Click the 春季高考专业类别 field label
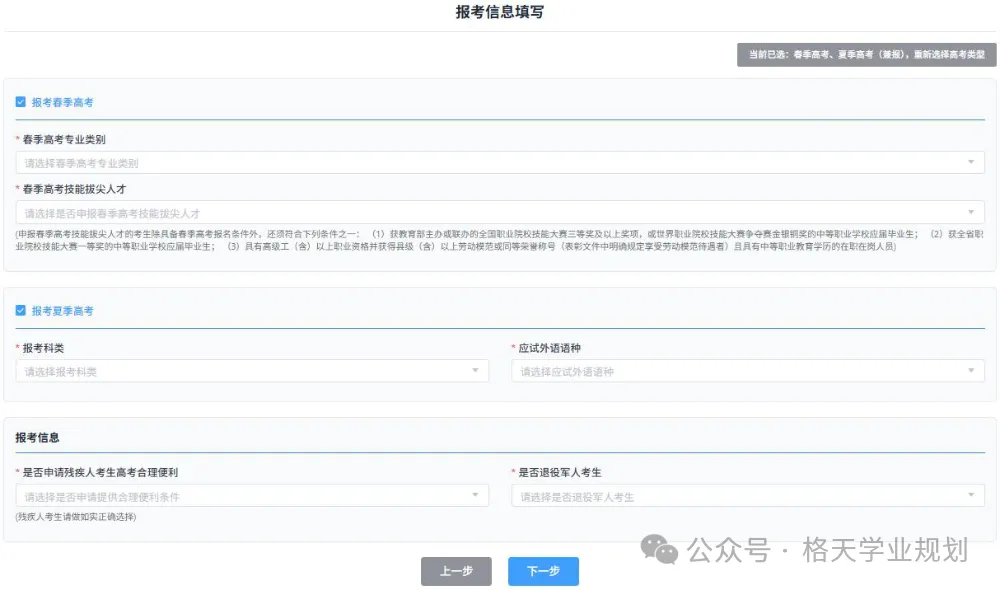The height and width of the screenshot is (590, 1000). point(64,139)
